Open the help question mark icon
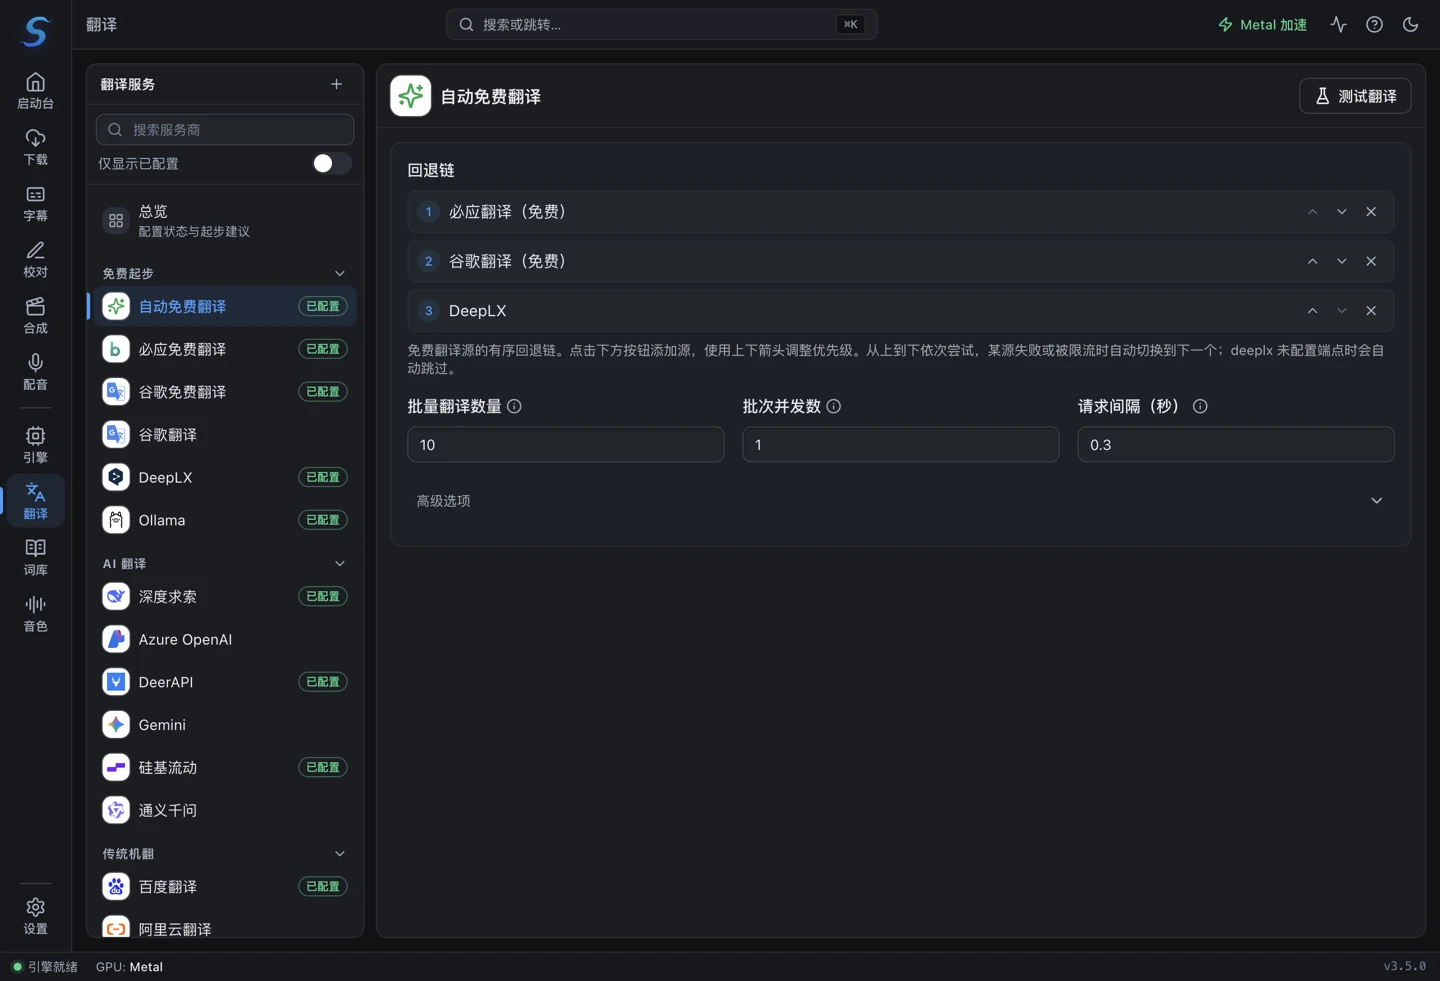Screen dimensions: 1440x981 point(1374,25)
